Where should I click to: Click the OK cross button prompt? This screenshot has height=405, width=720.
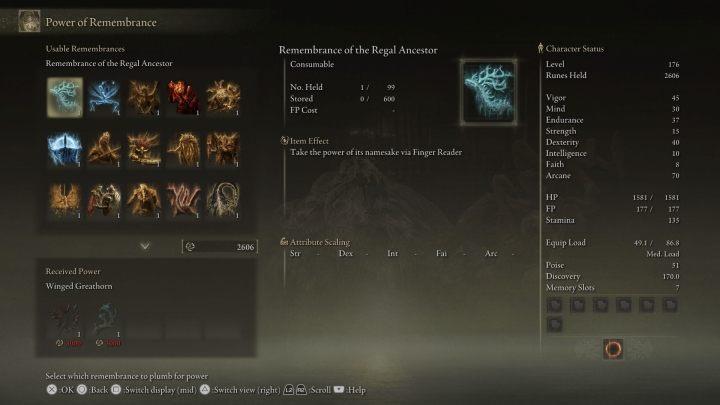pyautogui.click(x=52, y=389)
